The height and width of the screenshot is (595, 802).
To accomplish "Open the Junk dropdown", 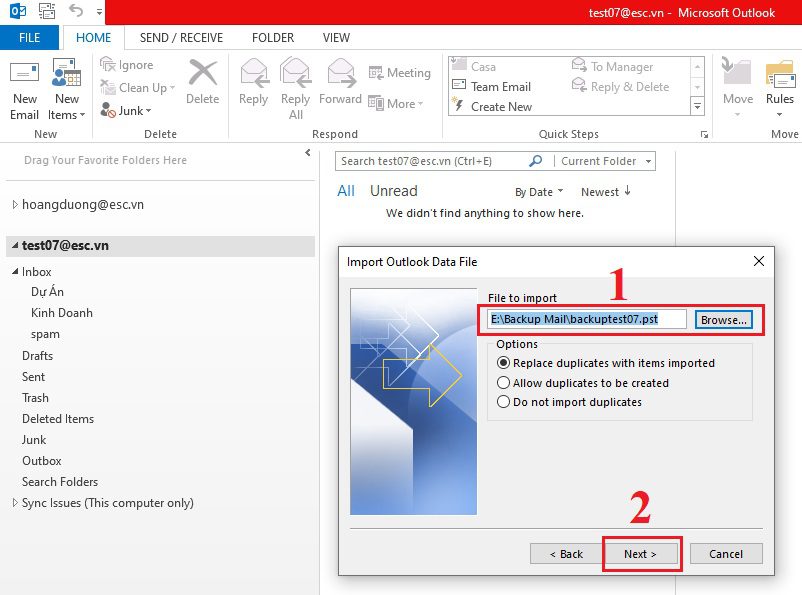I will [126, 111].
